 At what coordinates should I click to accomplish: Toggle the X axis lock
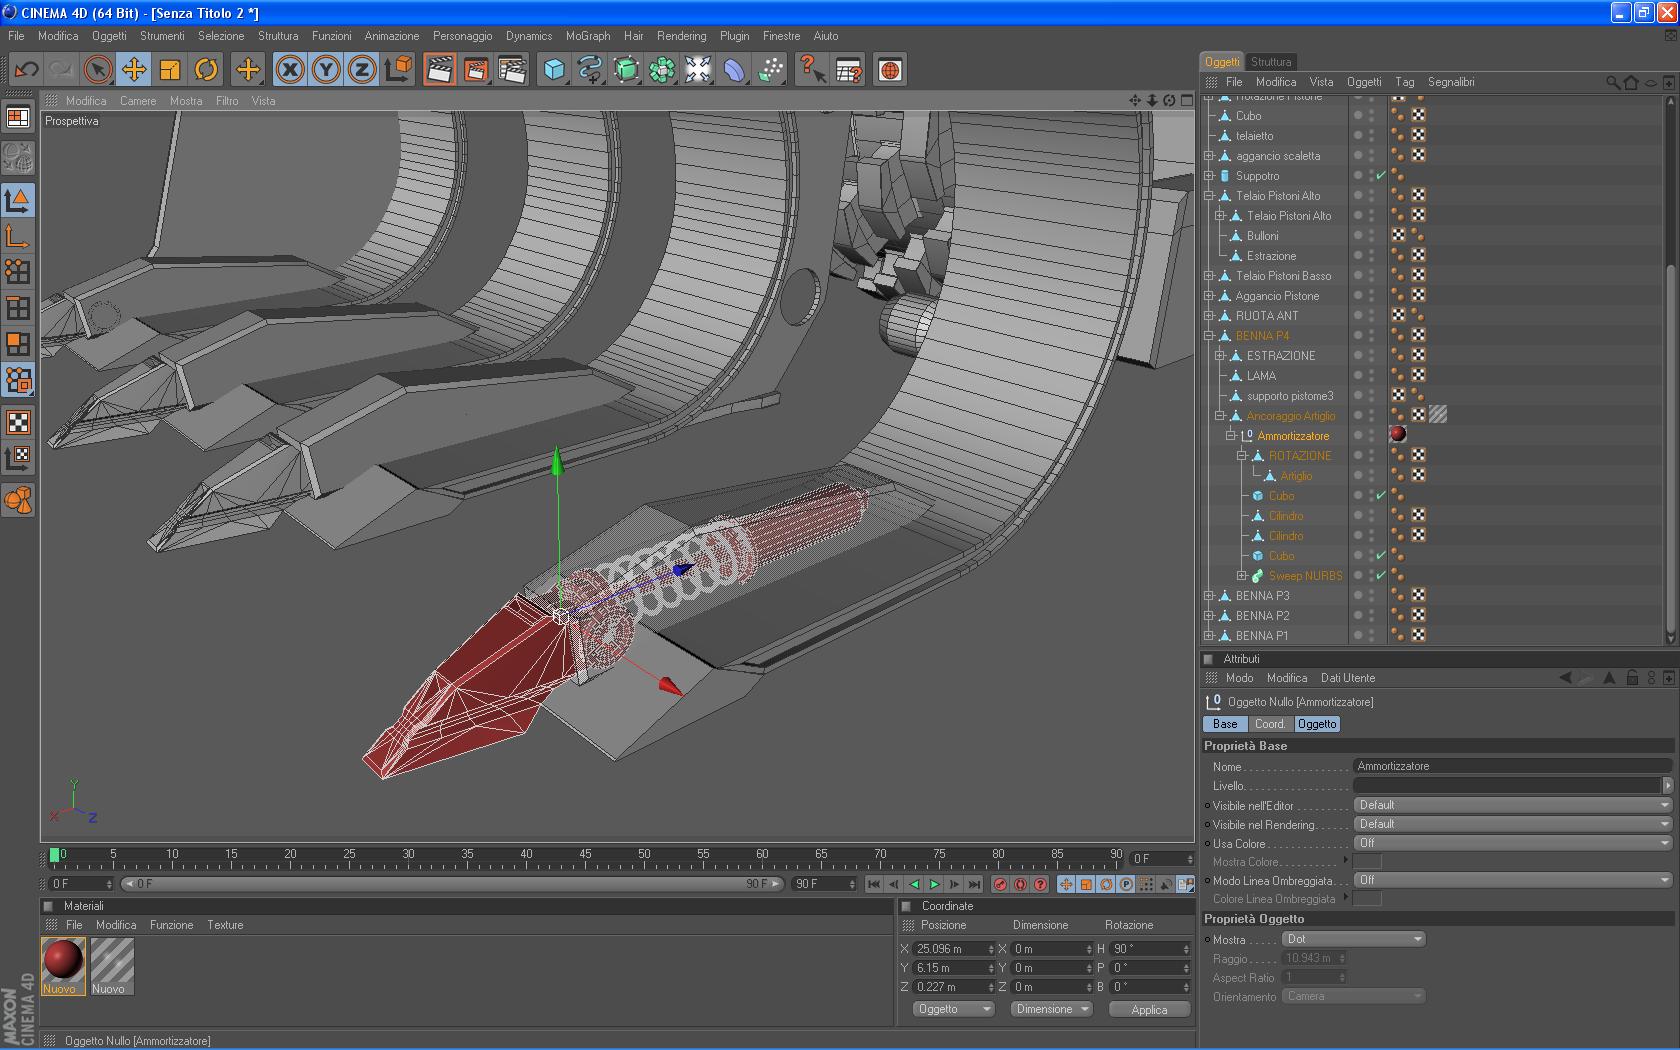[x=290, y=70]
